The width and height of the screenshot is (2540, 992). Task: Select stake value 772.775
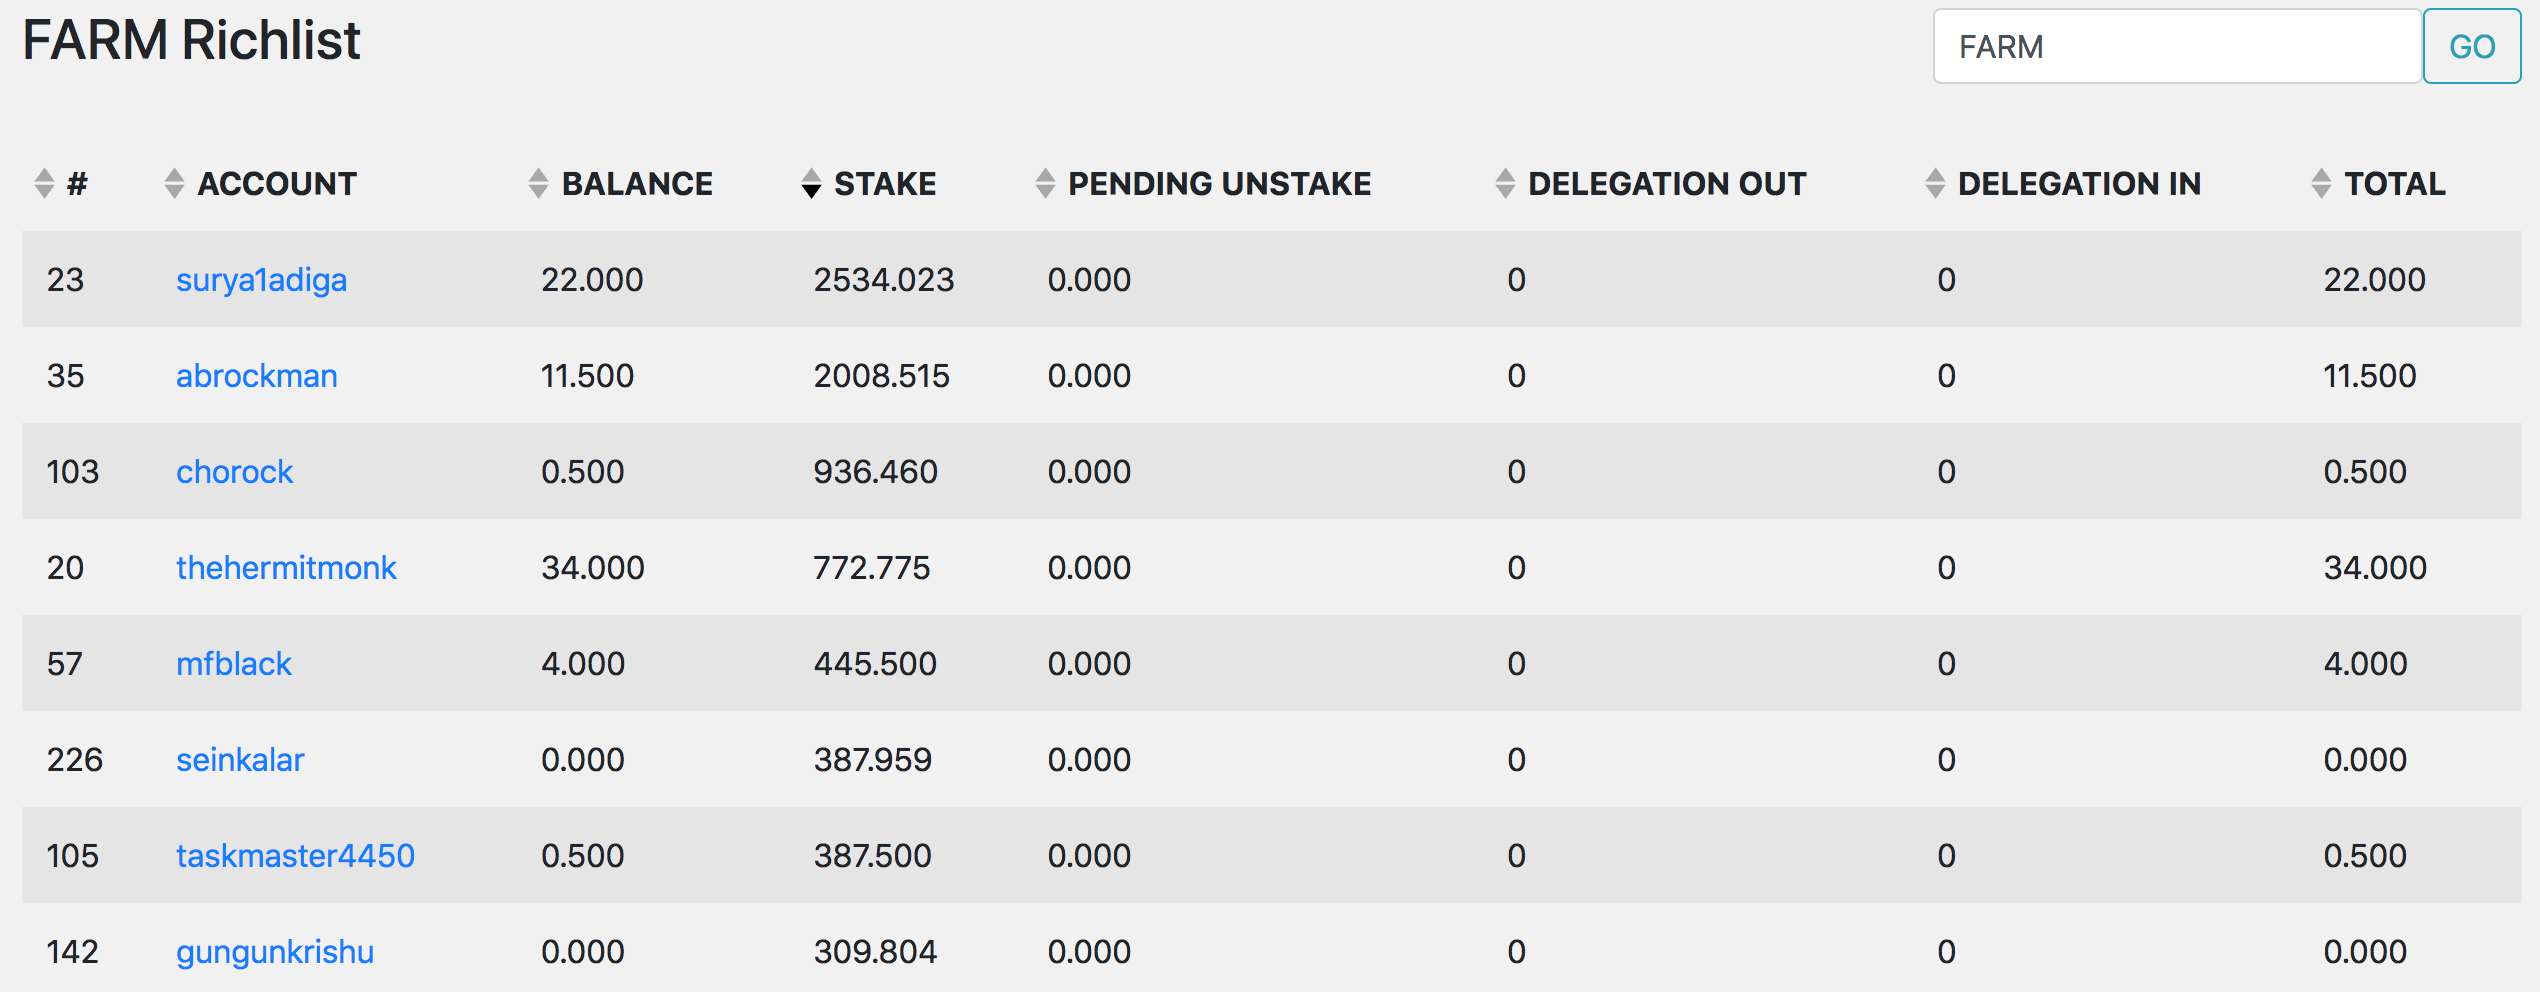871,568
